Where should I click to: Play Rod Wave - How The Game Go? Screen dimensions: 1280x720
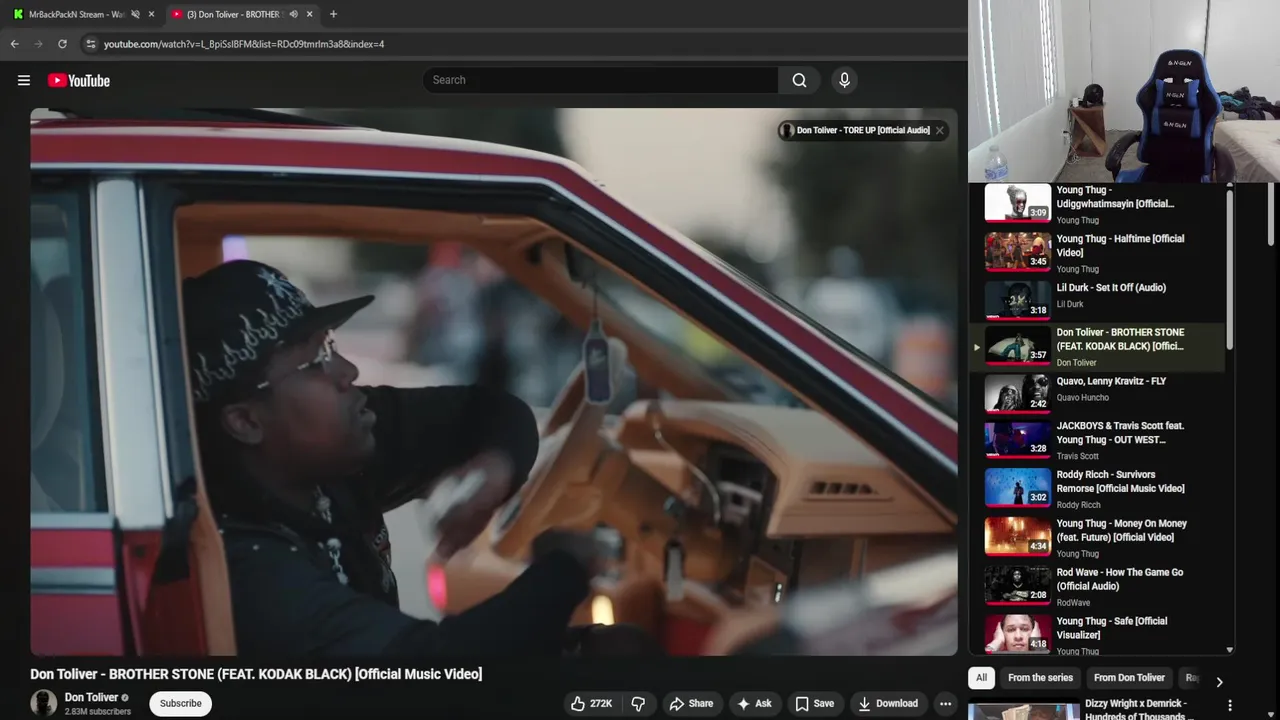click(x=1100, y=587)
